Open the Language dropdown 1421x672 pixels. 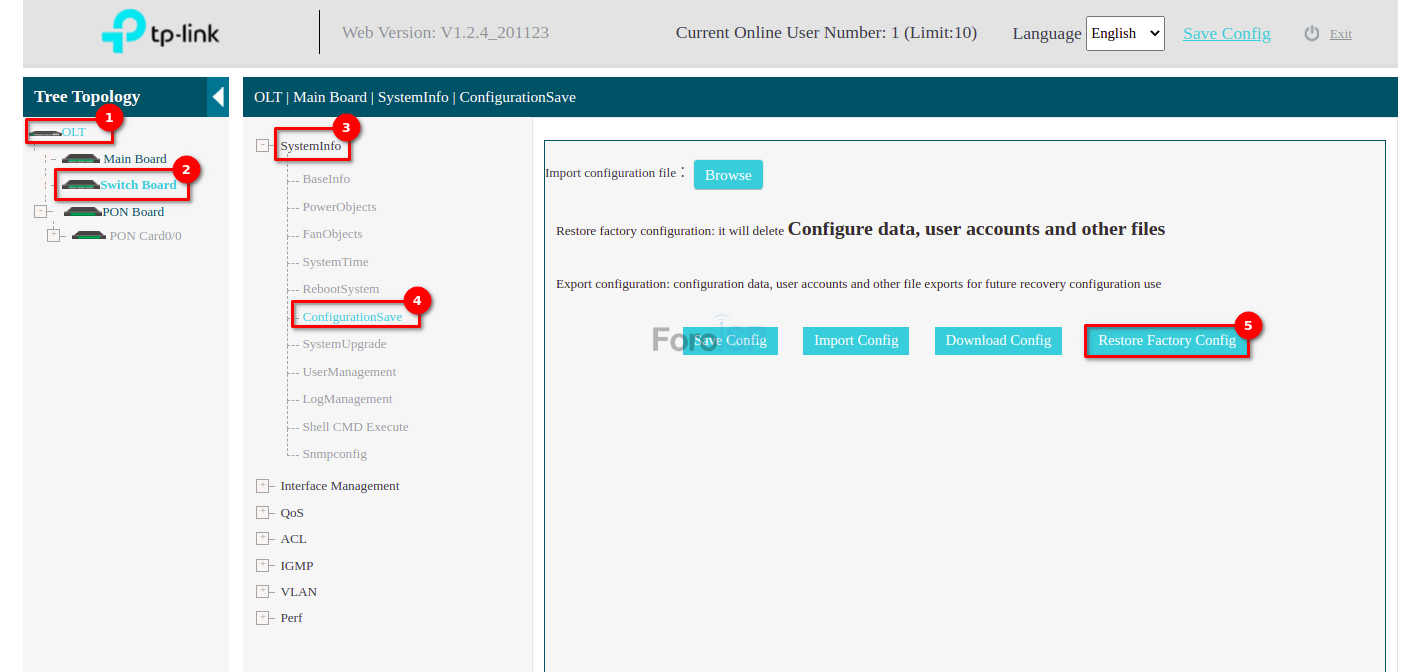(1125, 33)
